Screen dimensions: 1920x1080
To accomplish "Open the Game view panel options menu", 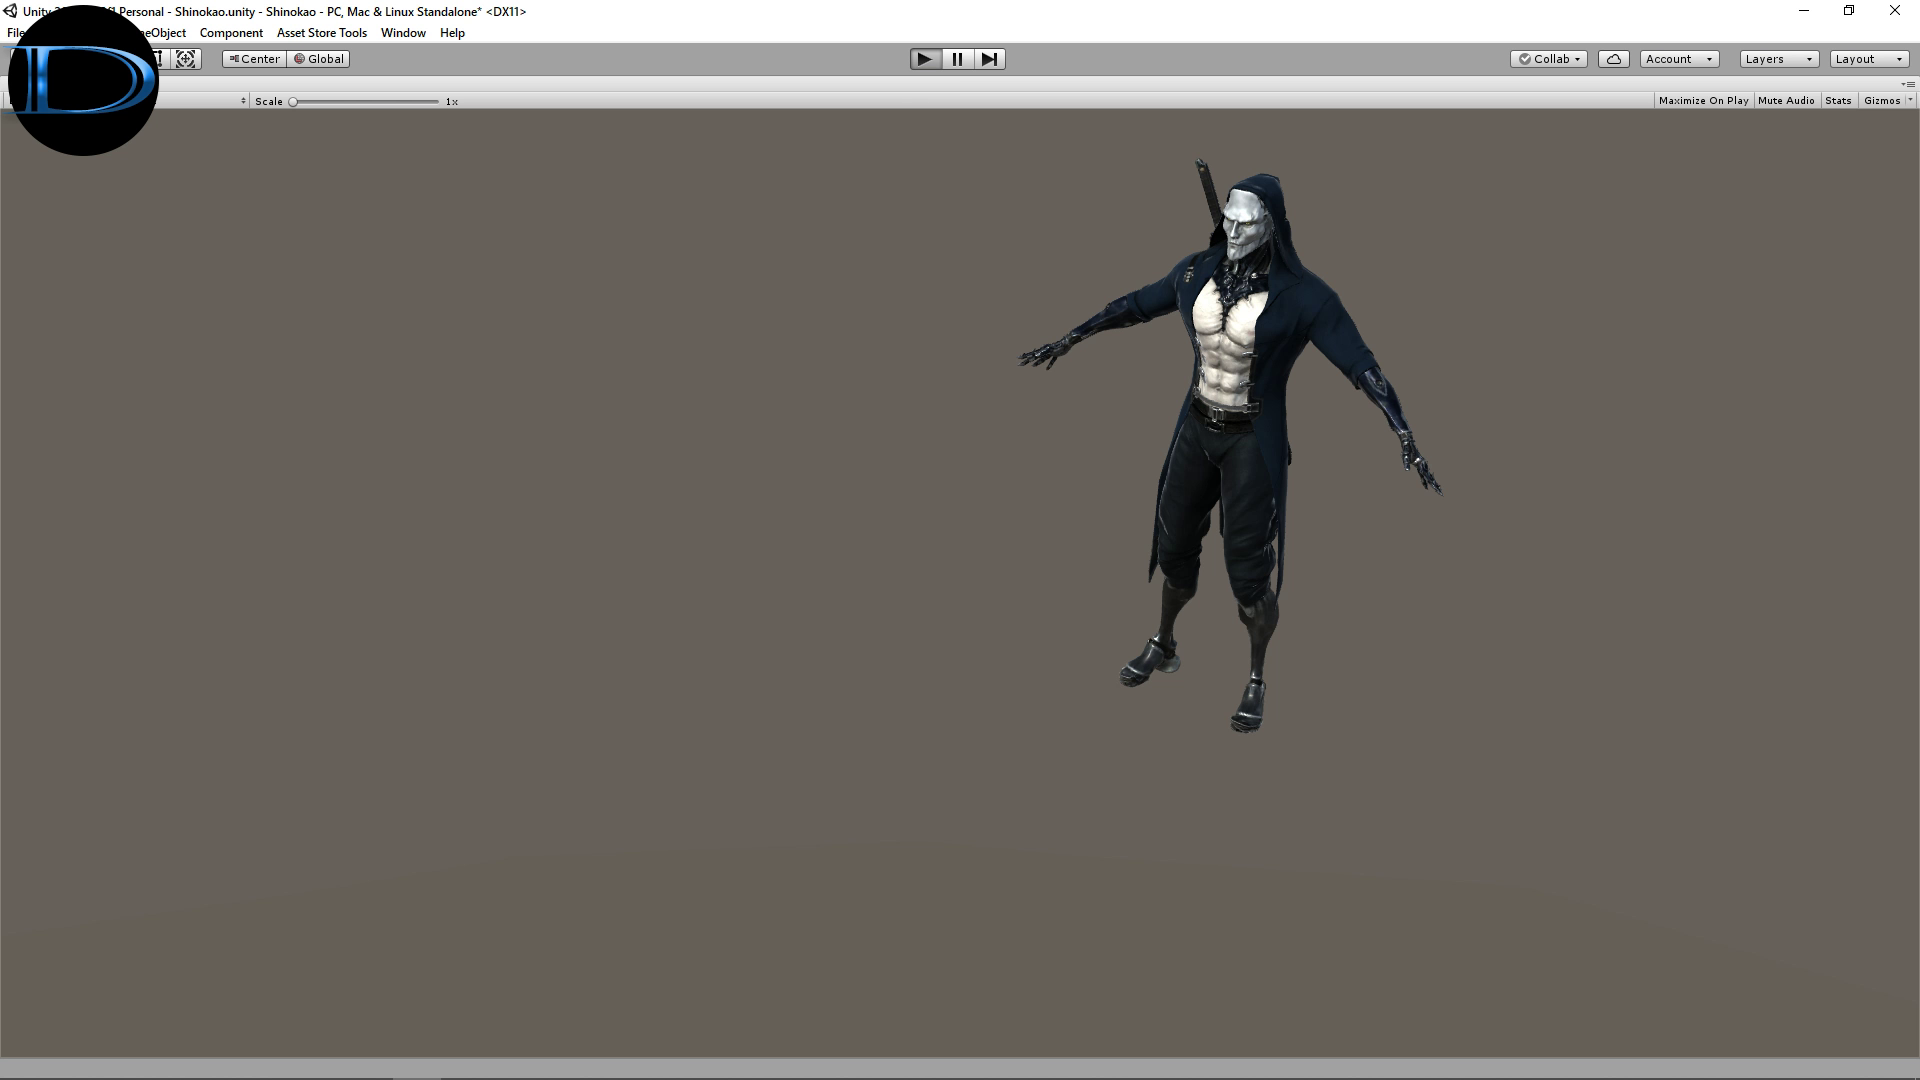I will coord(1910,85).
